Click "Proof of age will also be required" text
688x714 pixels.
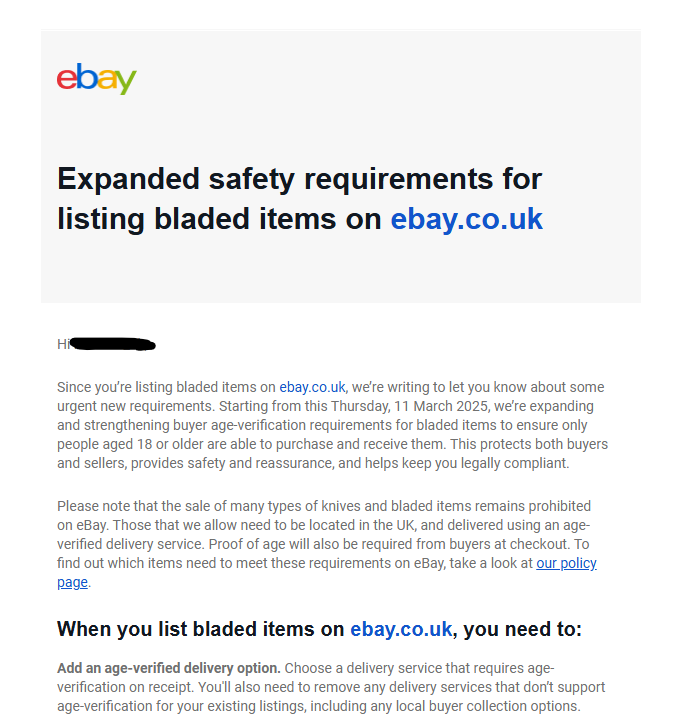pos(442,544)
